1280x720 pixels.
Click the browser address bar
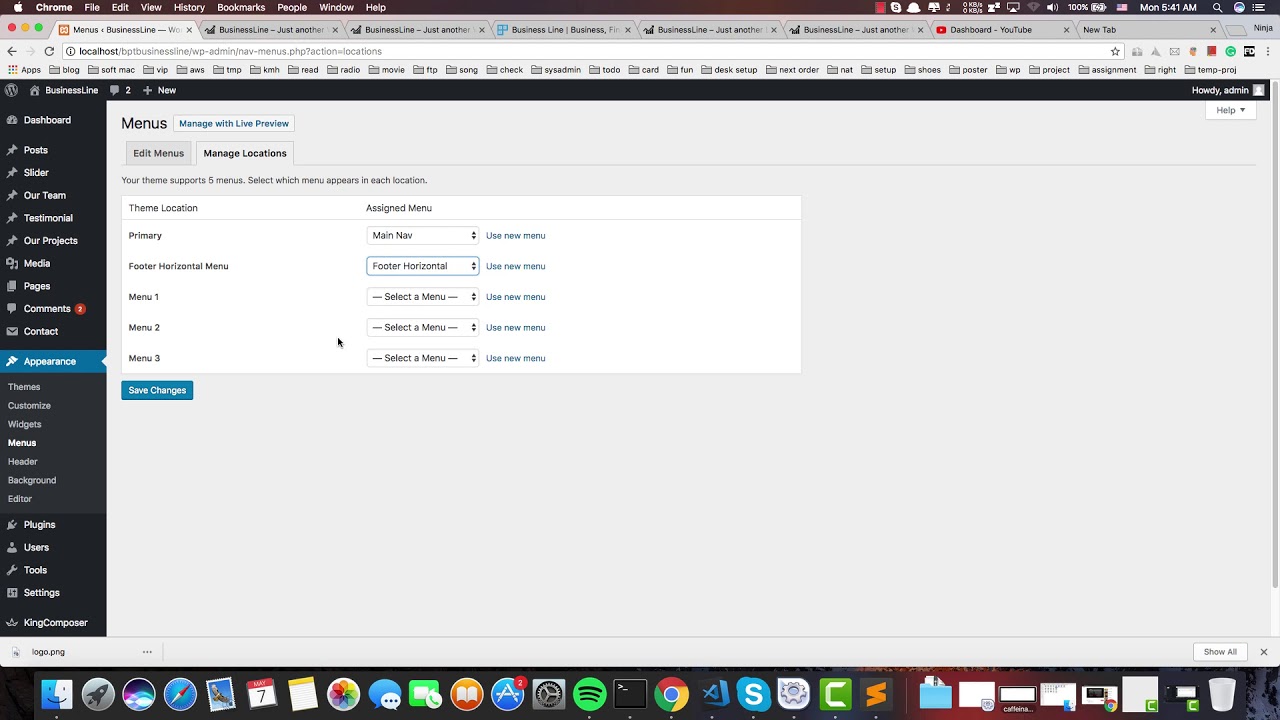590,51
